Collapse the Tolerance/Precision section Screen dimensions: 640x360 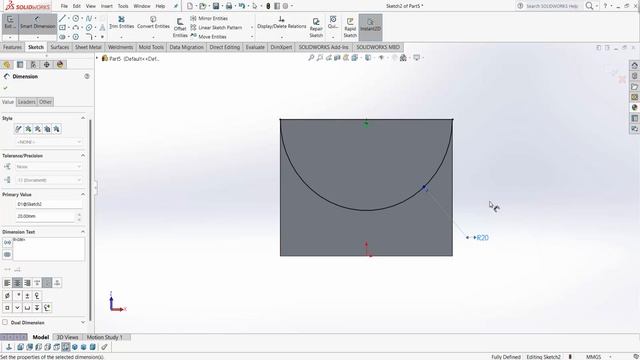click(83, 156)
